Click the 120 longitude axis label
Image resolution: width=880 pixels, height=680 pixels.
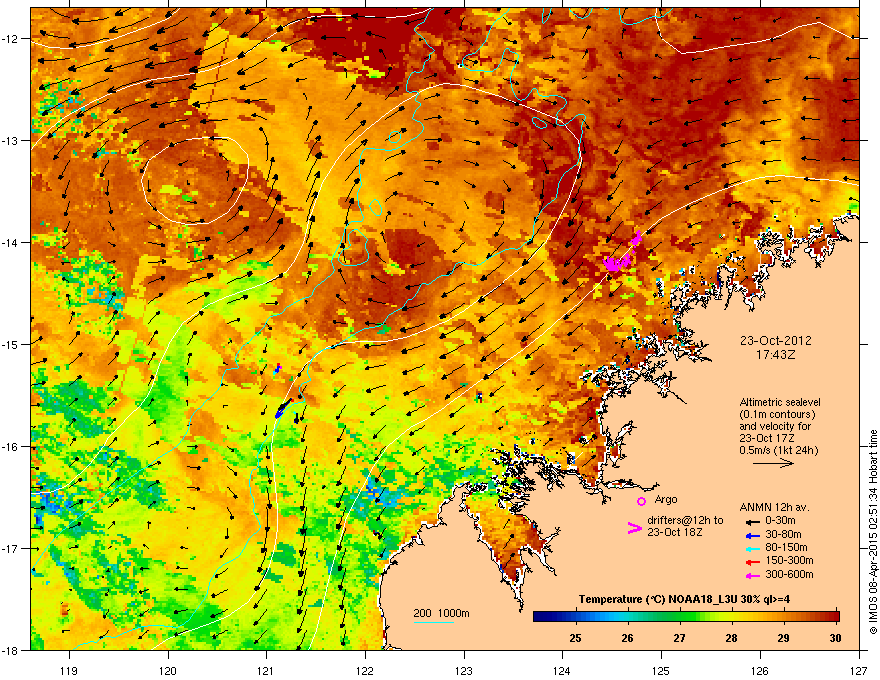pyautogui.click(x=168, y=670)
